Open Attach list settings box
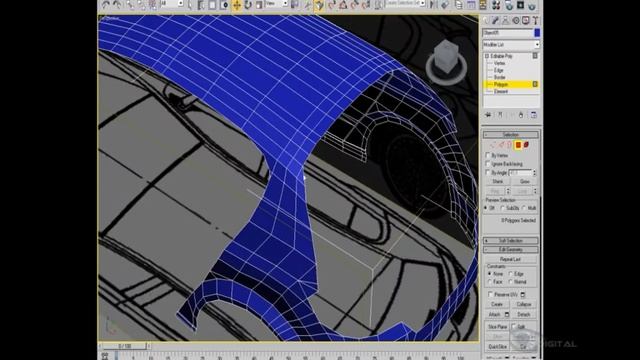 [x=507, y=315]
